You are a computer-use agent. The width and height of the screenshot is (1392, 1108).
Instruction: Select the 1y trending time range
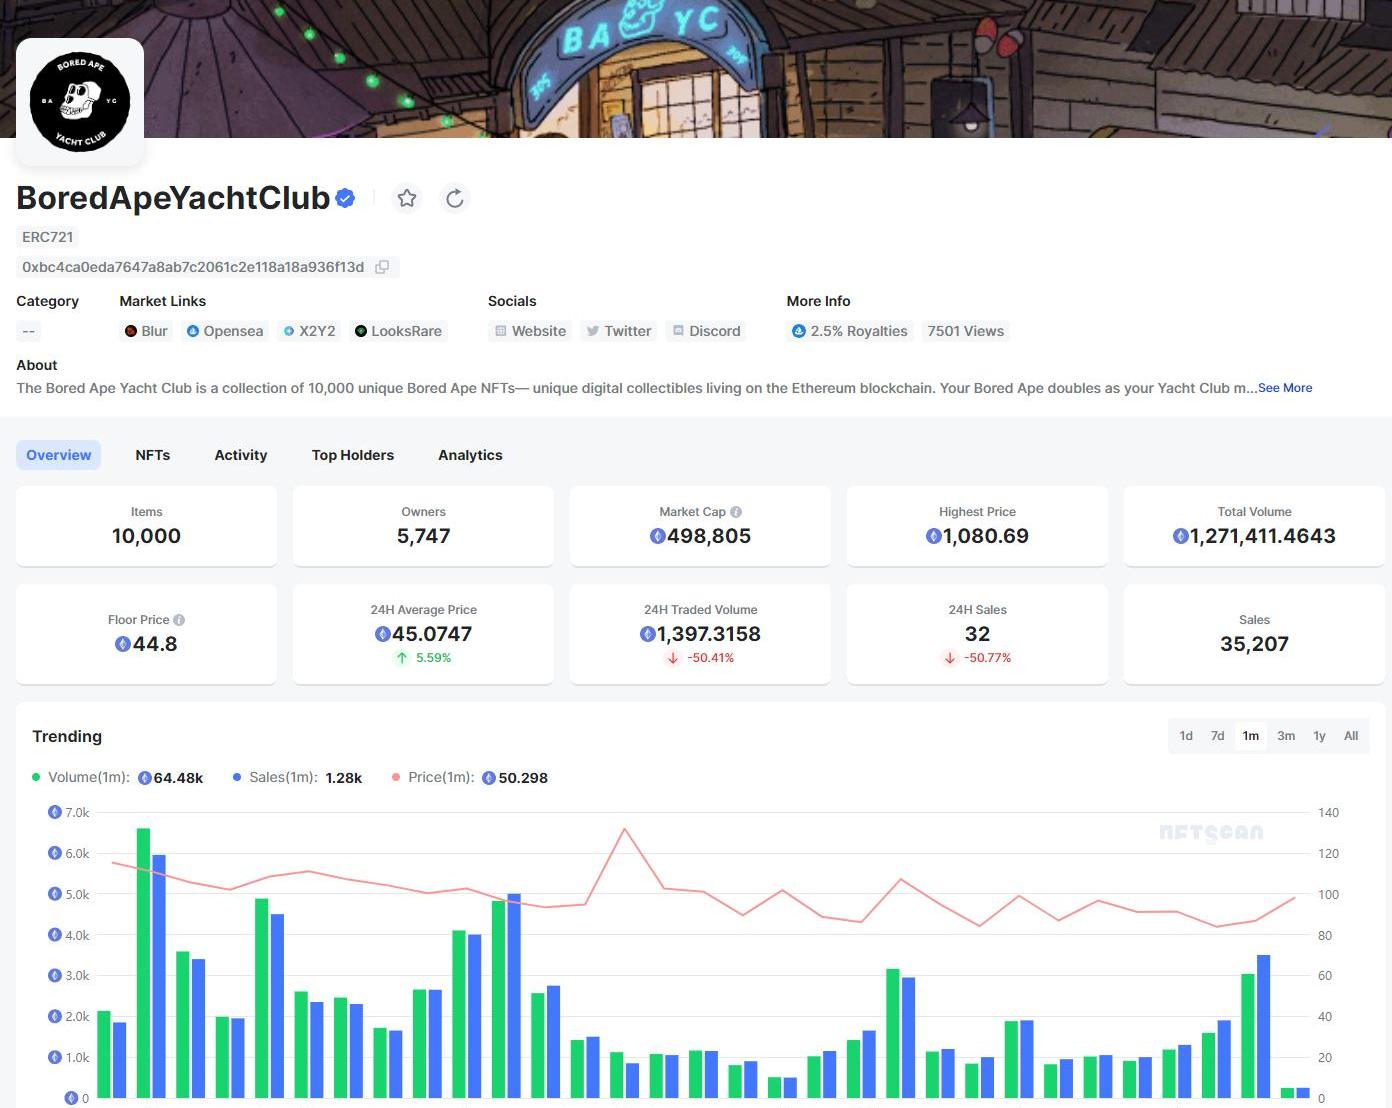coord(1319,736)
